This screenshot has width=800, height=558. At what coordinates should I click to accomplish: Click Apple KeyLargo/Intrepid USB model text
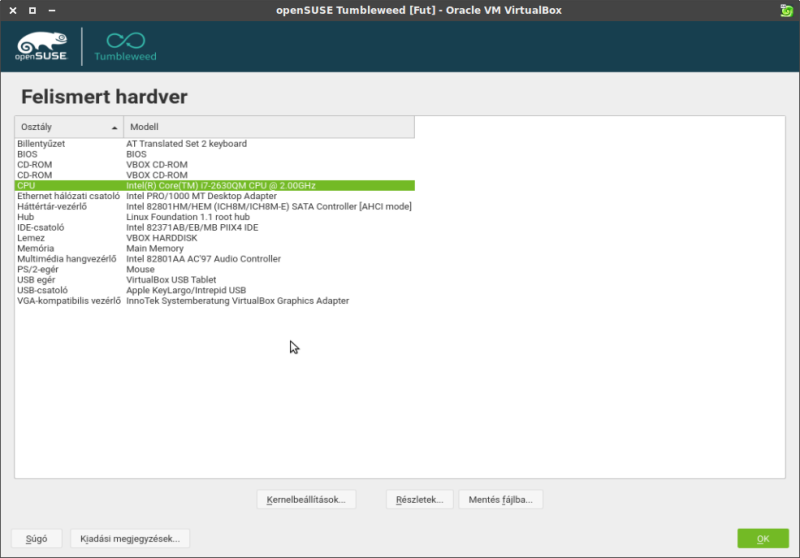(x=186, y=290)
